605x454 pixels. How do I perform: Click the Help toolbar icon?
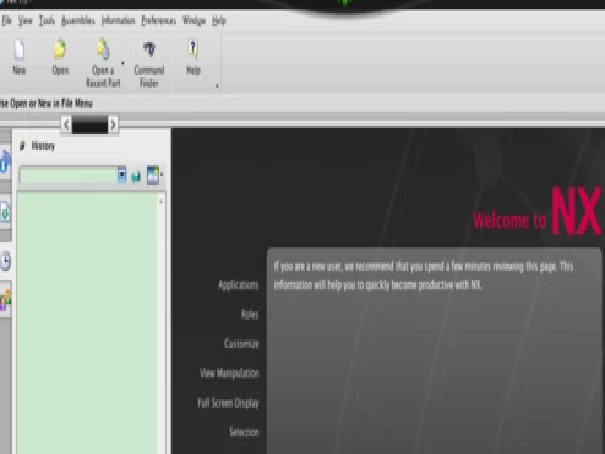click(x=193, y=49)
